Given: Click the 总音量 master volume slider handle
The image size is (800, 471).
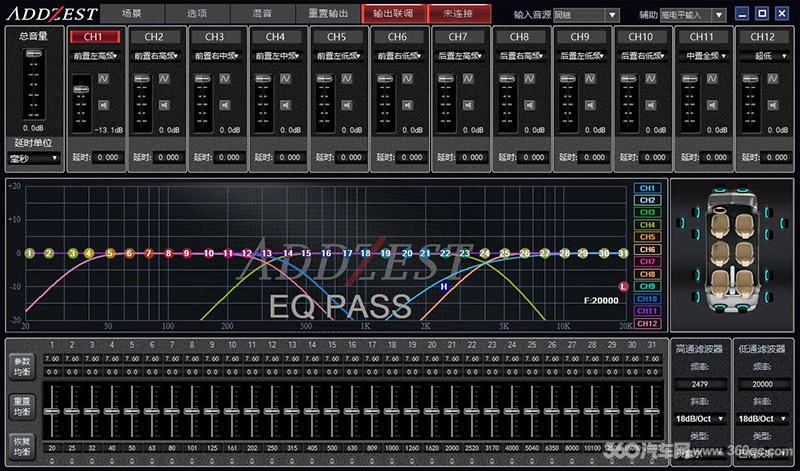Looking at the screenshot, I should pyautogui.click(x=33, y=54).
